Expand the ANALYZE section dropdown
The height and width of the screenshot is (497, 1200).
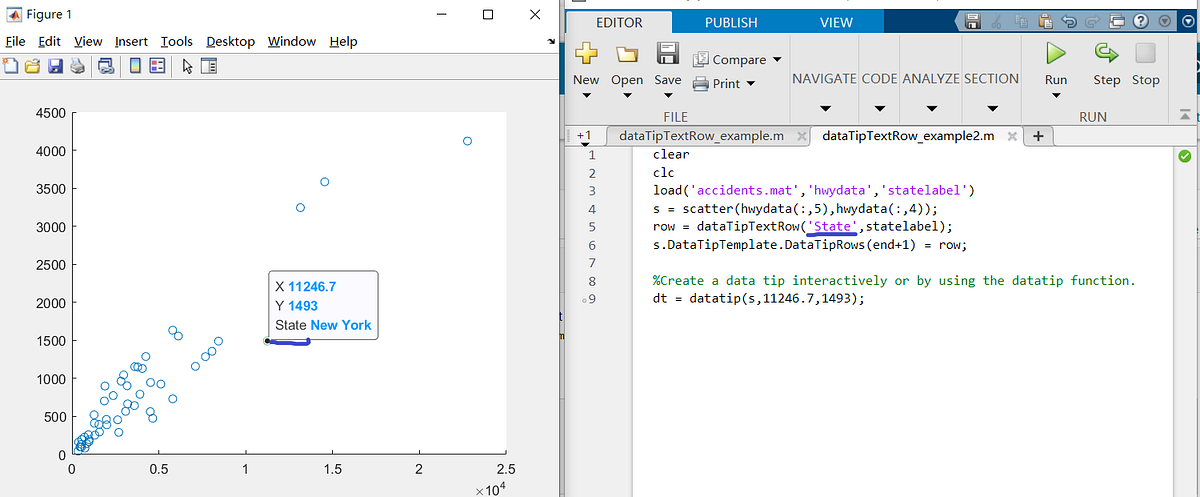click(x=931, y=108)
